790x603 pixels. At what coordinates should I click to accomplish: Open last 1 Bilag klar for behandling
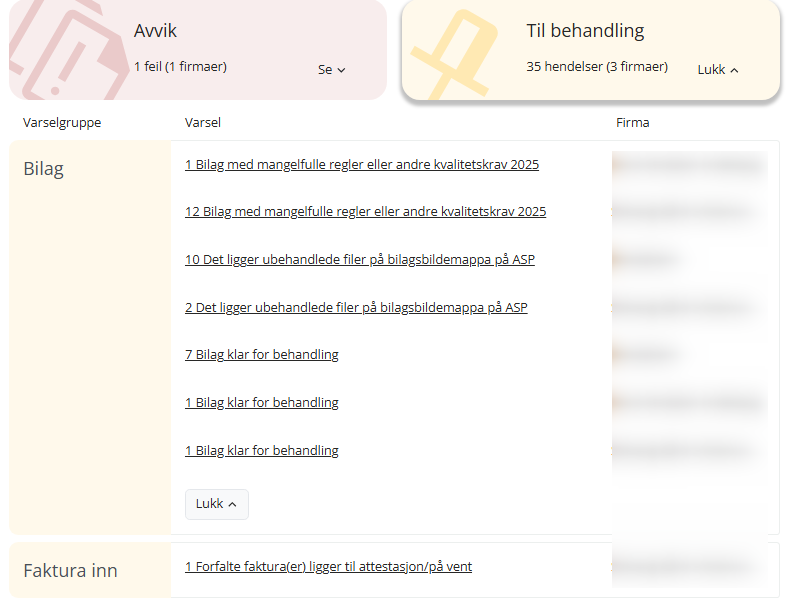[x=261, y=450]
